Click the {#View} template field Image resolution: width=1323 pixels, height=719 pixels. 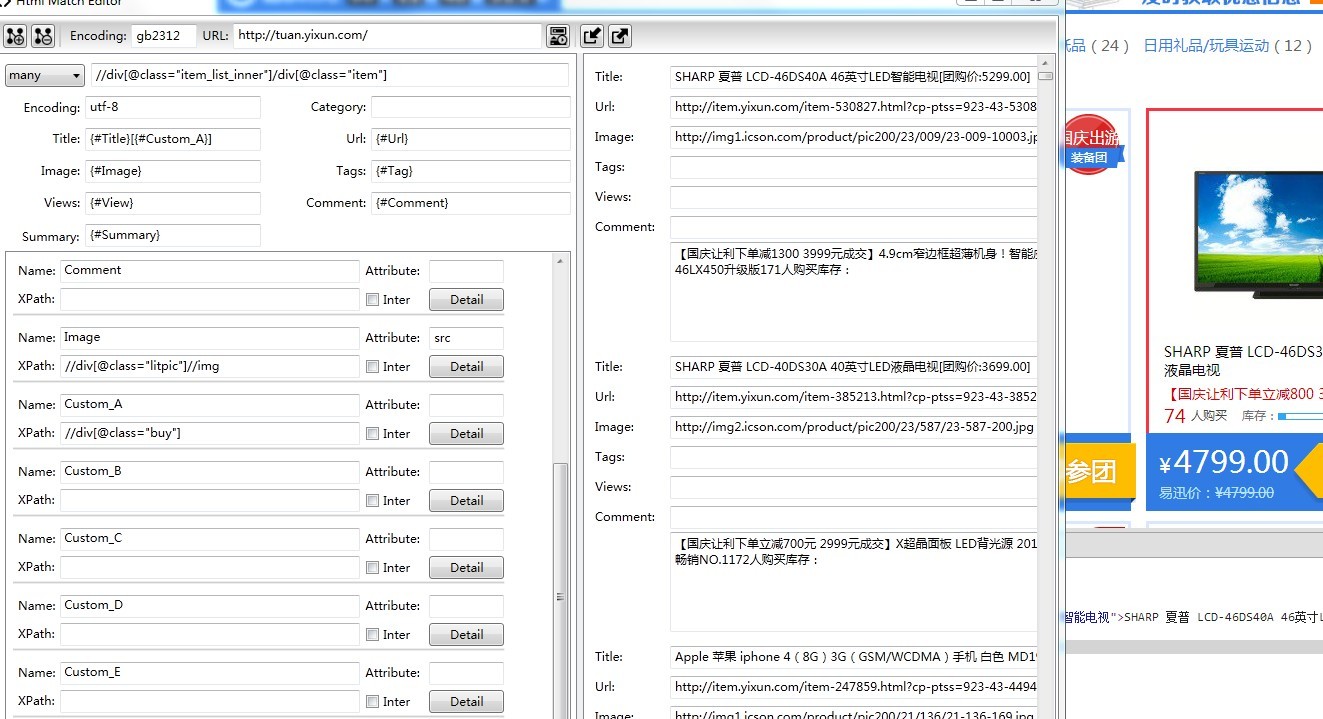click(x=173, y=203)
